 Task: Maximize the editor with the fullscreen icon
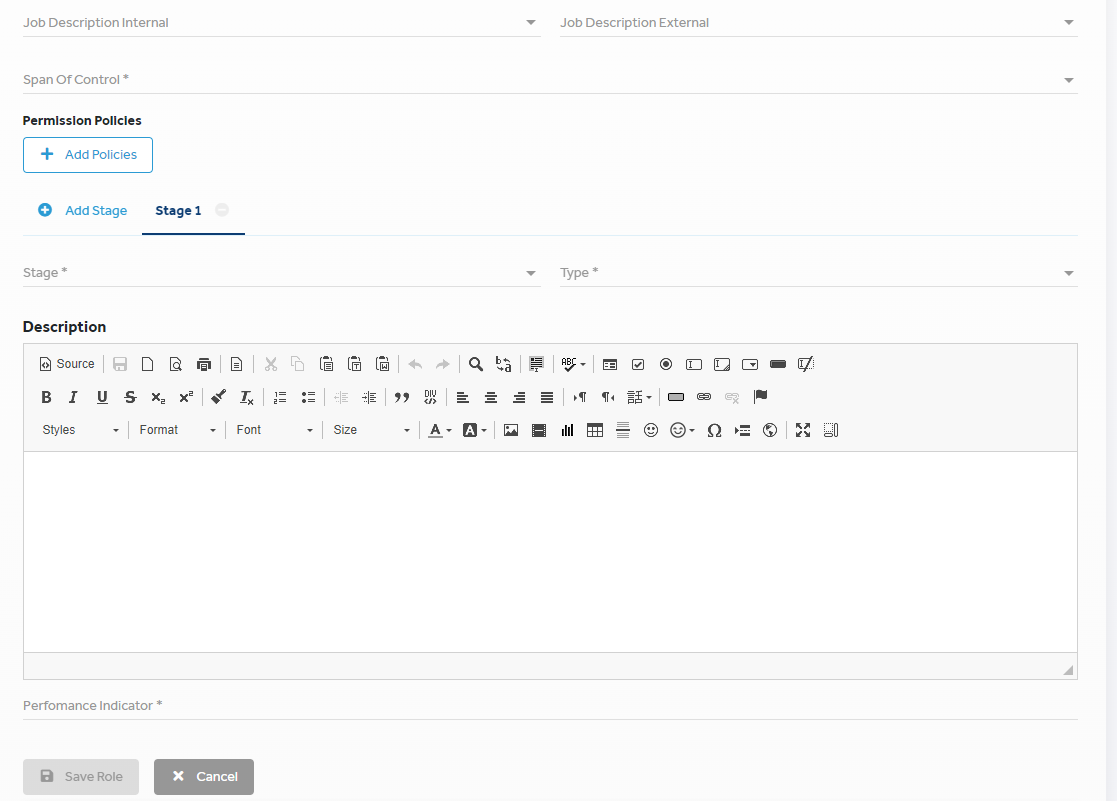click(803, 430)
